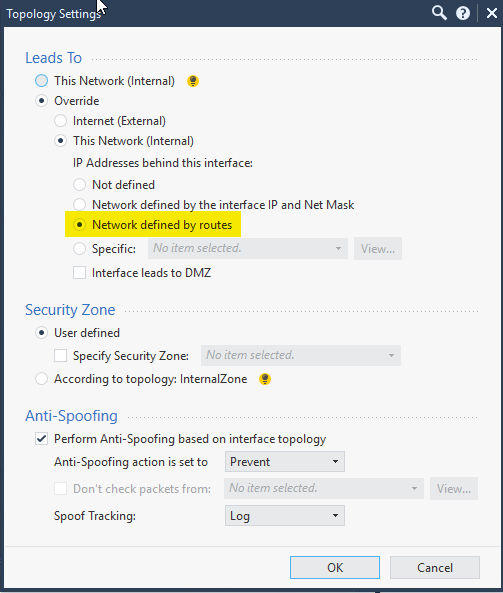The width and height of the screenshot is (503, 593).
Task: Open Spoof Tracking Log dropdown
Action: [x=285, y=515]
